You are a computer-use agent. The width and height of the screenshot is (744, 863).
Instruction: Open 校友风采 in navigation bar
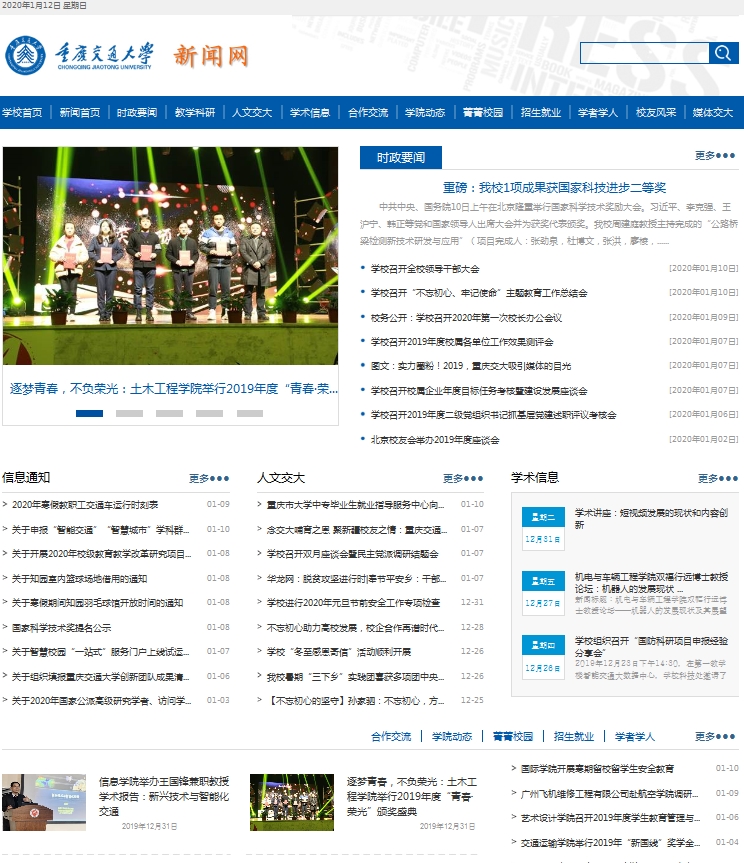(656, 112)
